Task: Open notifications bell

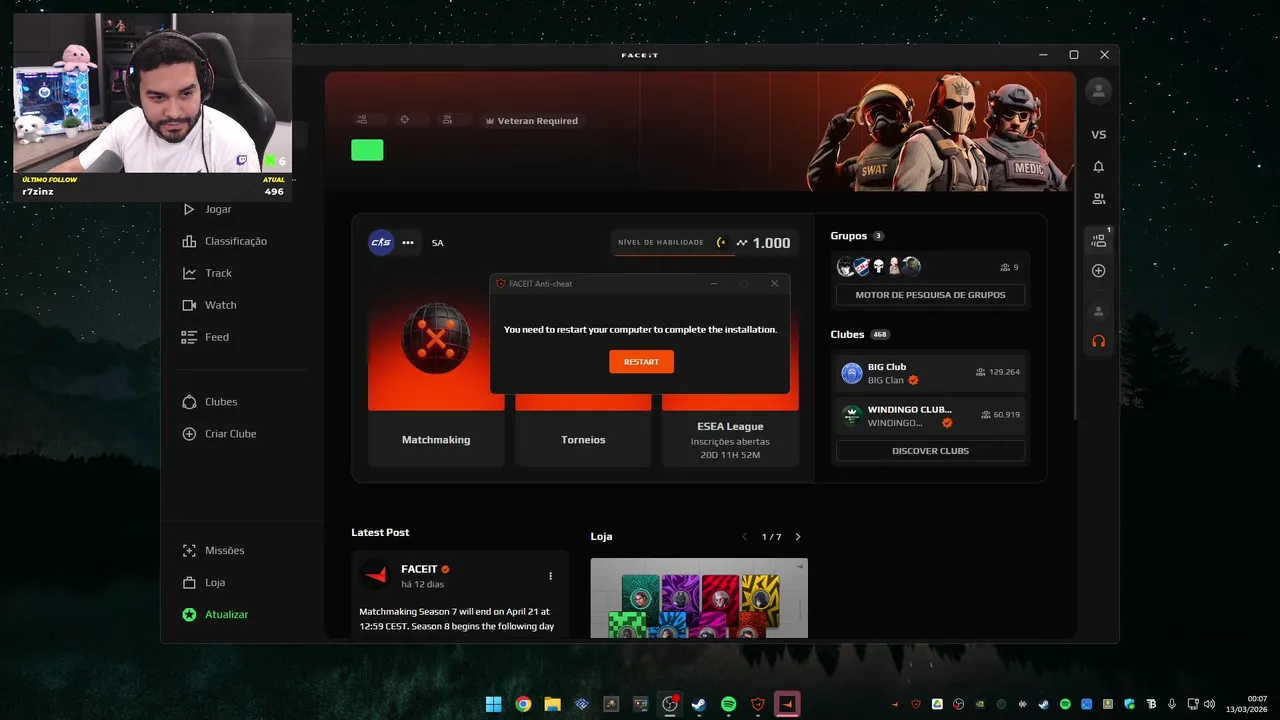Action: (1098, 167)
